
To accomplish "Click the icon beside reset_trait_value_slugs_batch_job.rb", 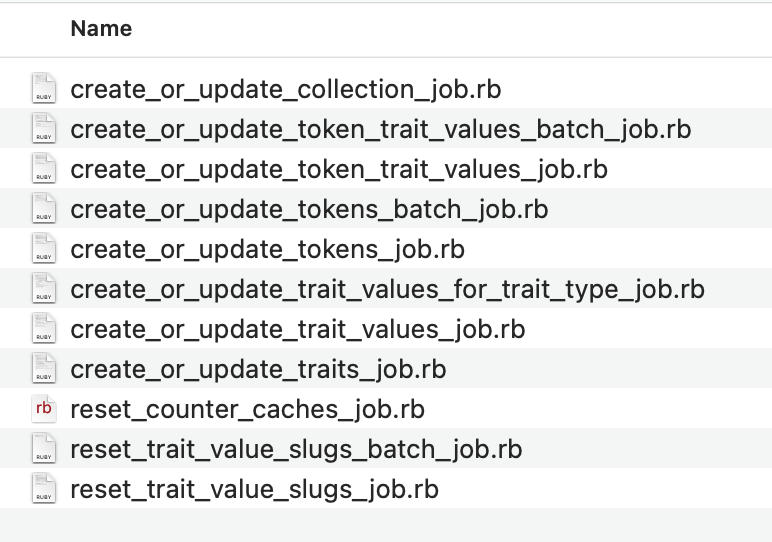I will pyautogui.click(x=43, y=449).
